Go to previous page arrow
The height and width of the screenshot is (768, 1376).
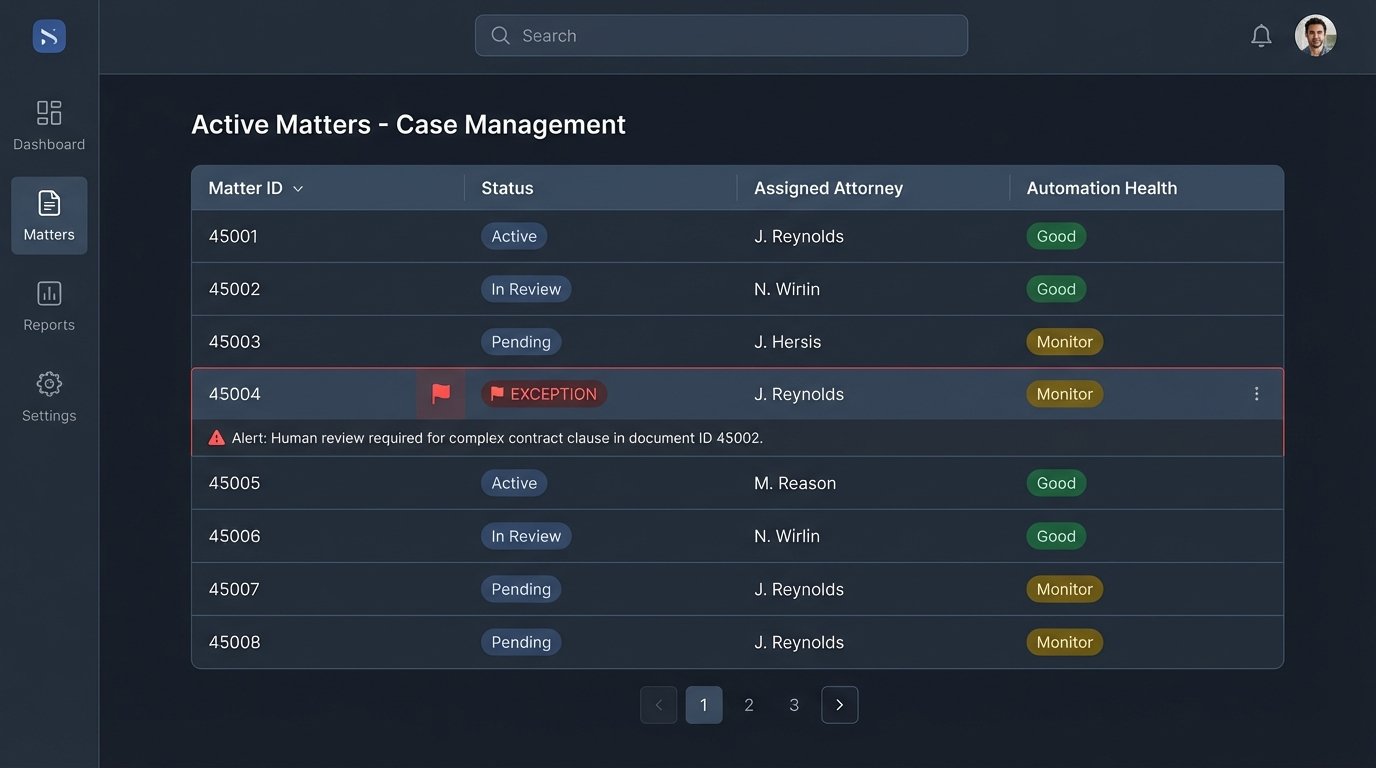[658, 705]
